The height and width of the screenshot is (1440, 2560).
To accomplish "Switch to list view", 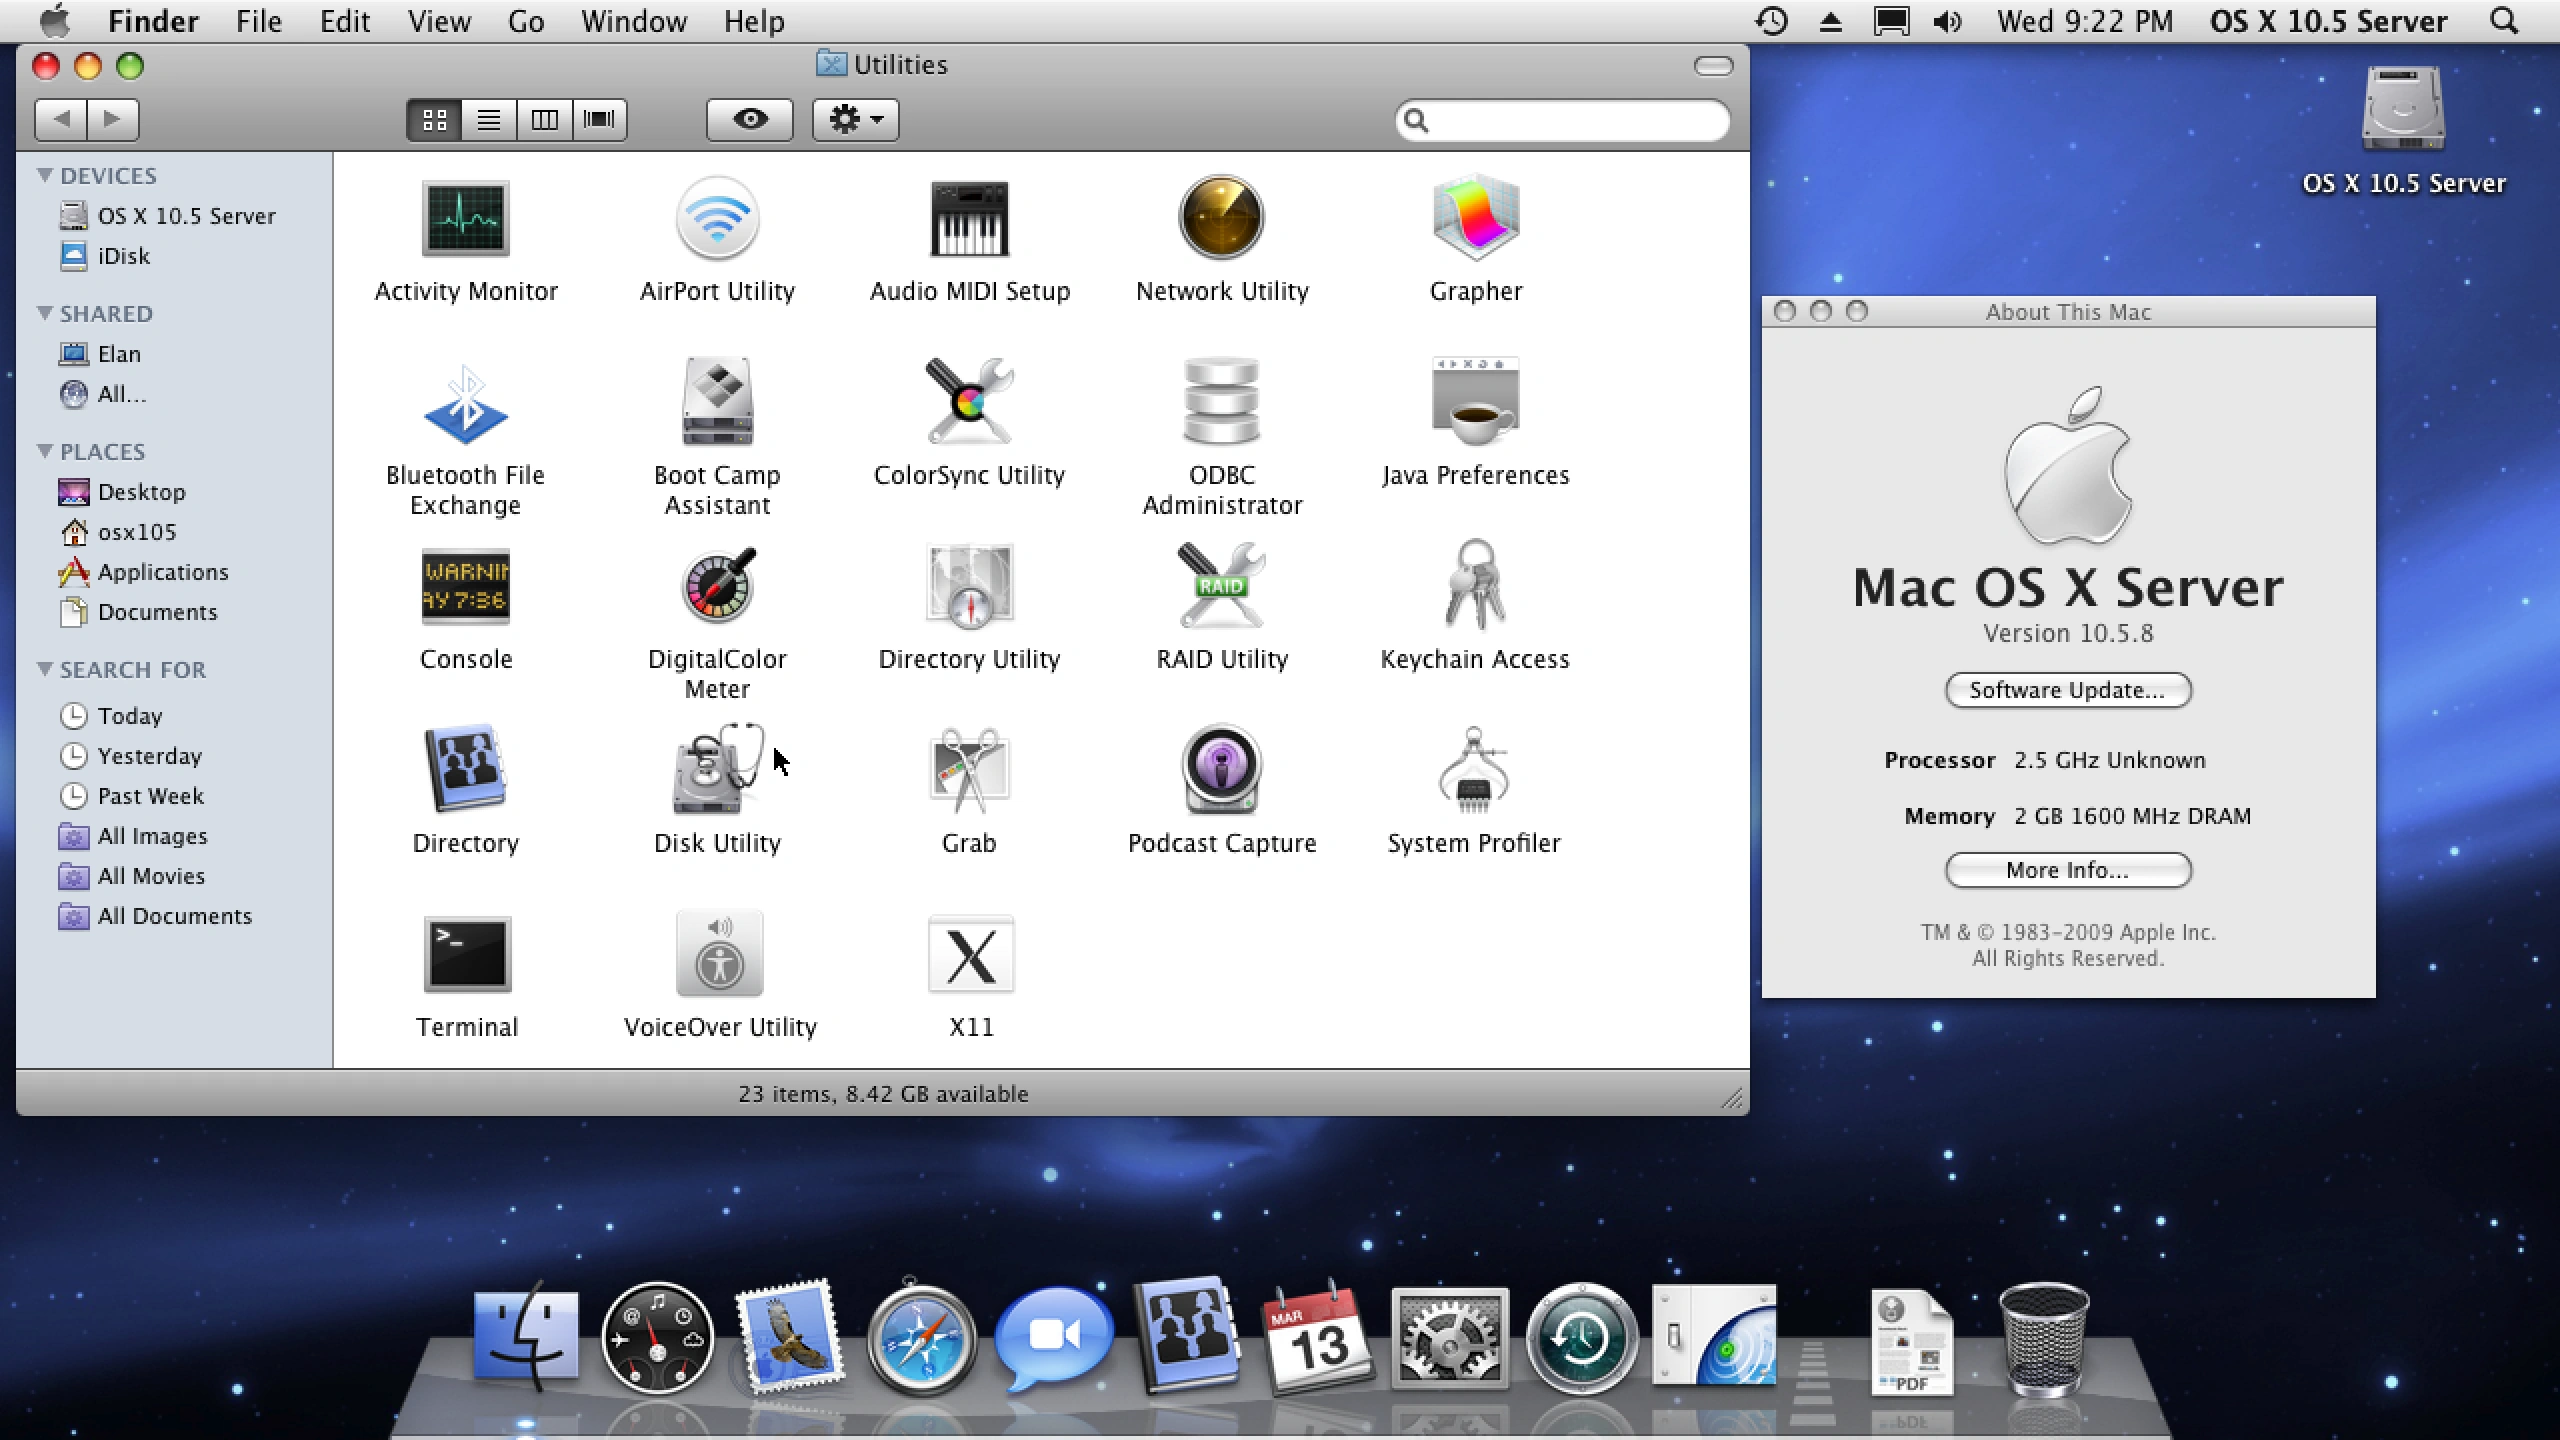I will [488, 119].
